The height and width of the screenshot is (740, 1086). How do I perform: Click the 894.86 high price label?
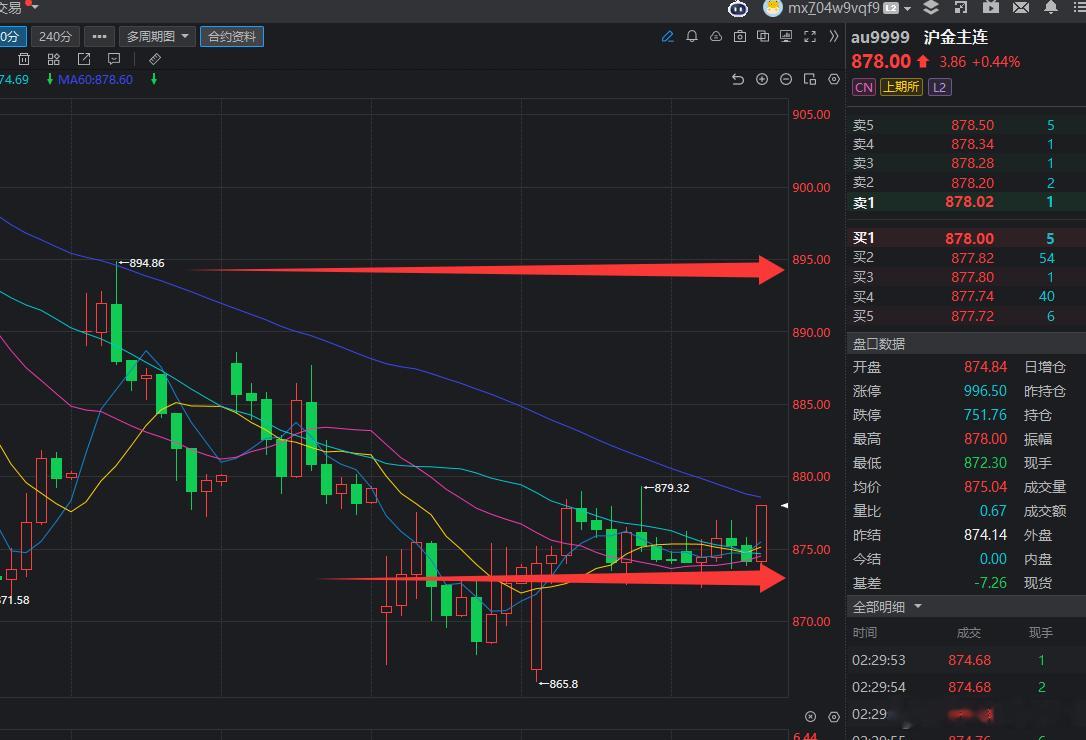(x=147, y=263)
